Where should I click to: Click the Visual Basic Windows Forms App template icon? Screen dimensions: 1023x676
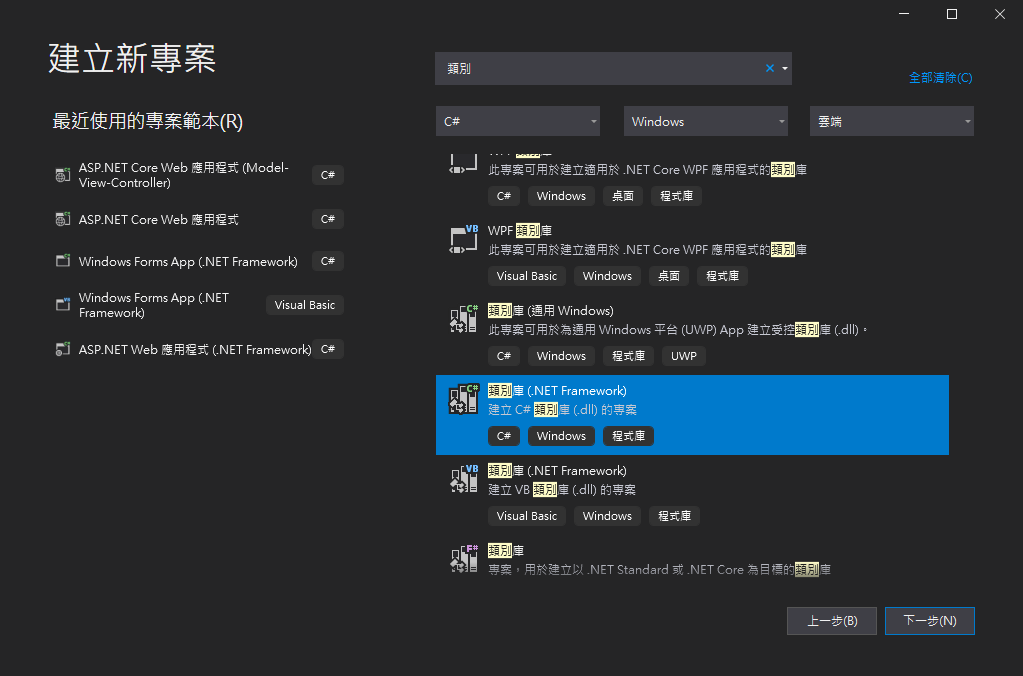63,305
